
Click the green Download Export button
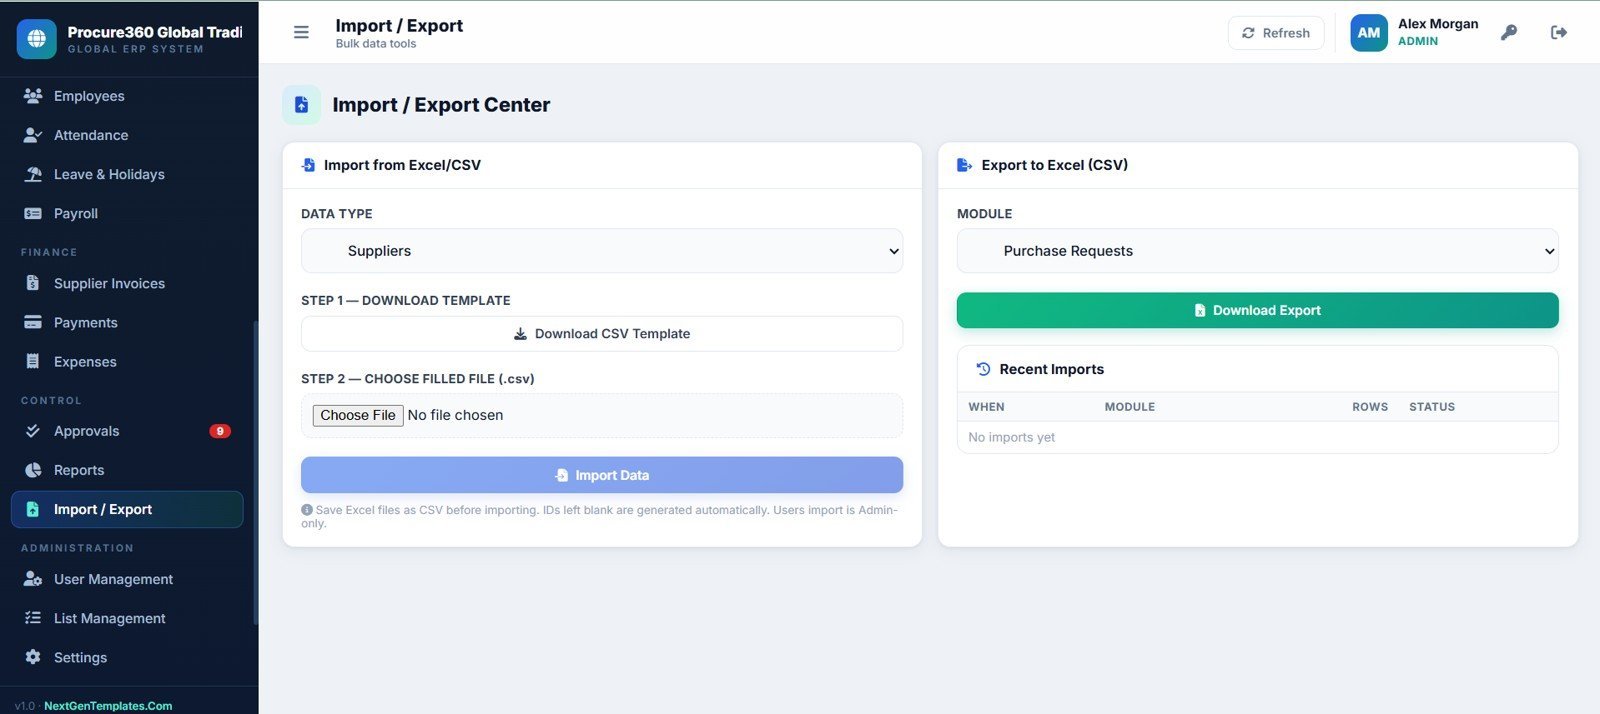coord(1258,310)
